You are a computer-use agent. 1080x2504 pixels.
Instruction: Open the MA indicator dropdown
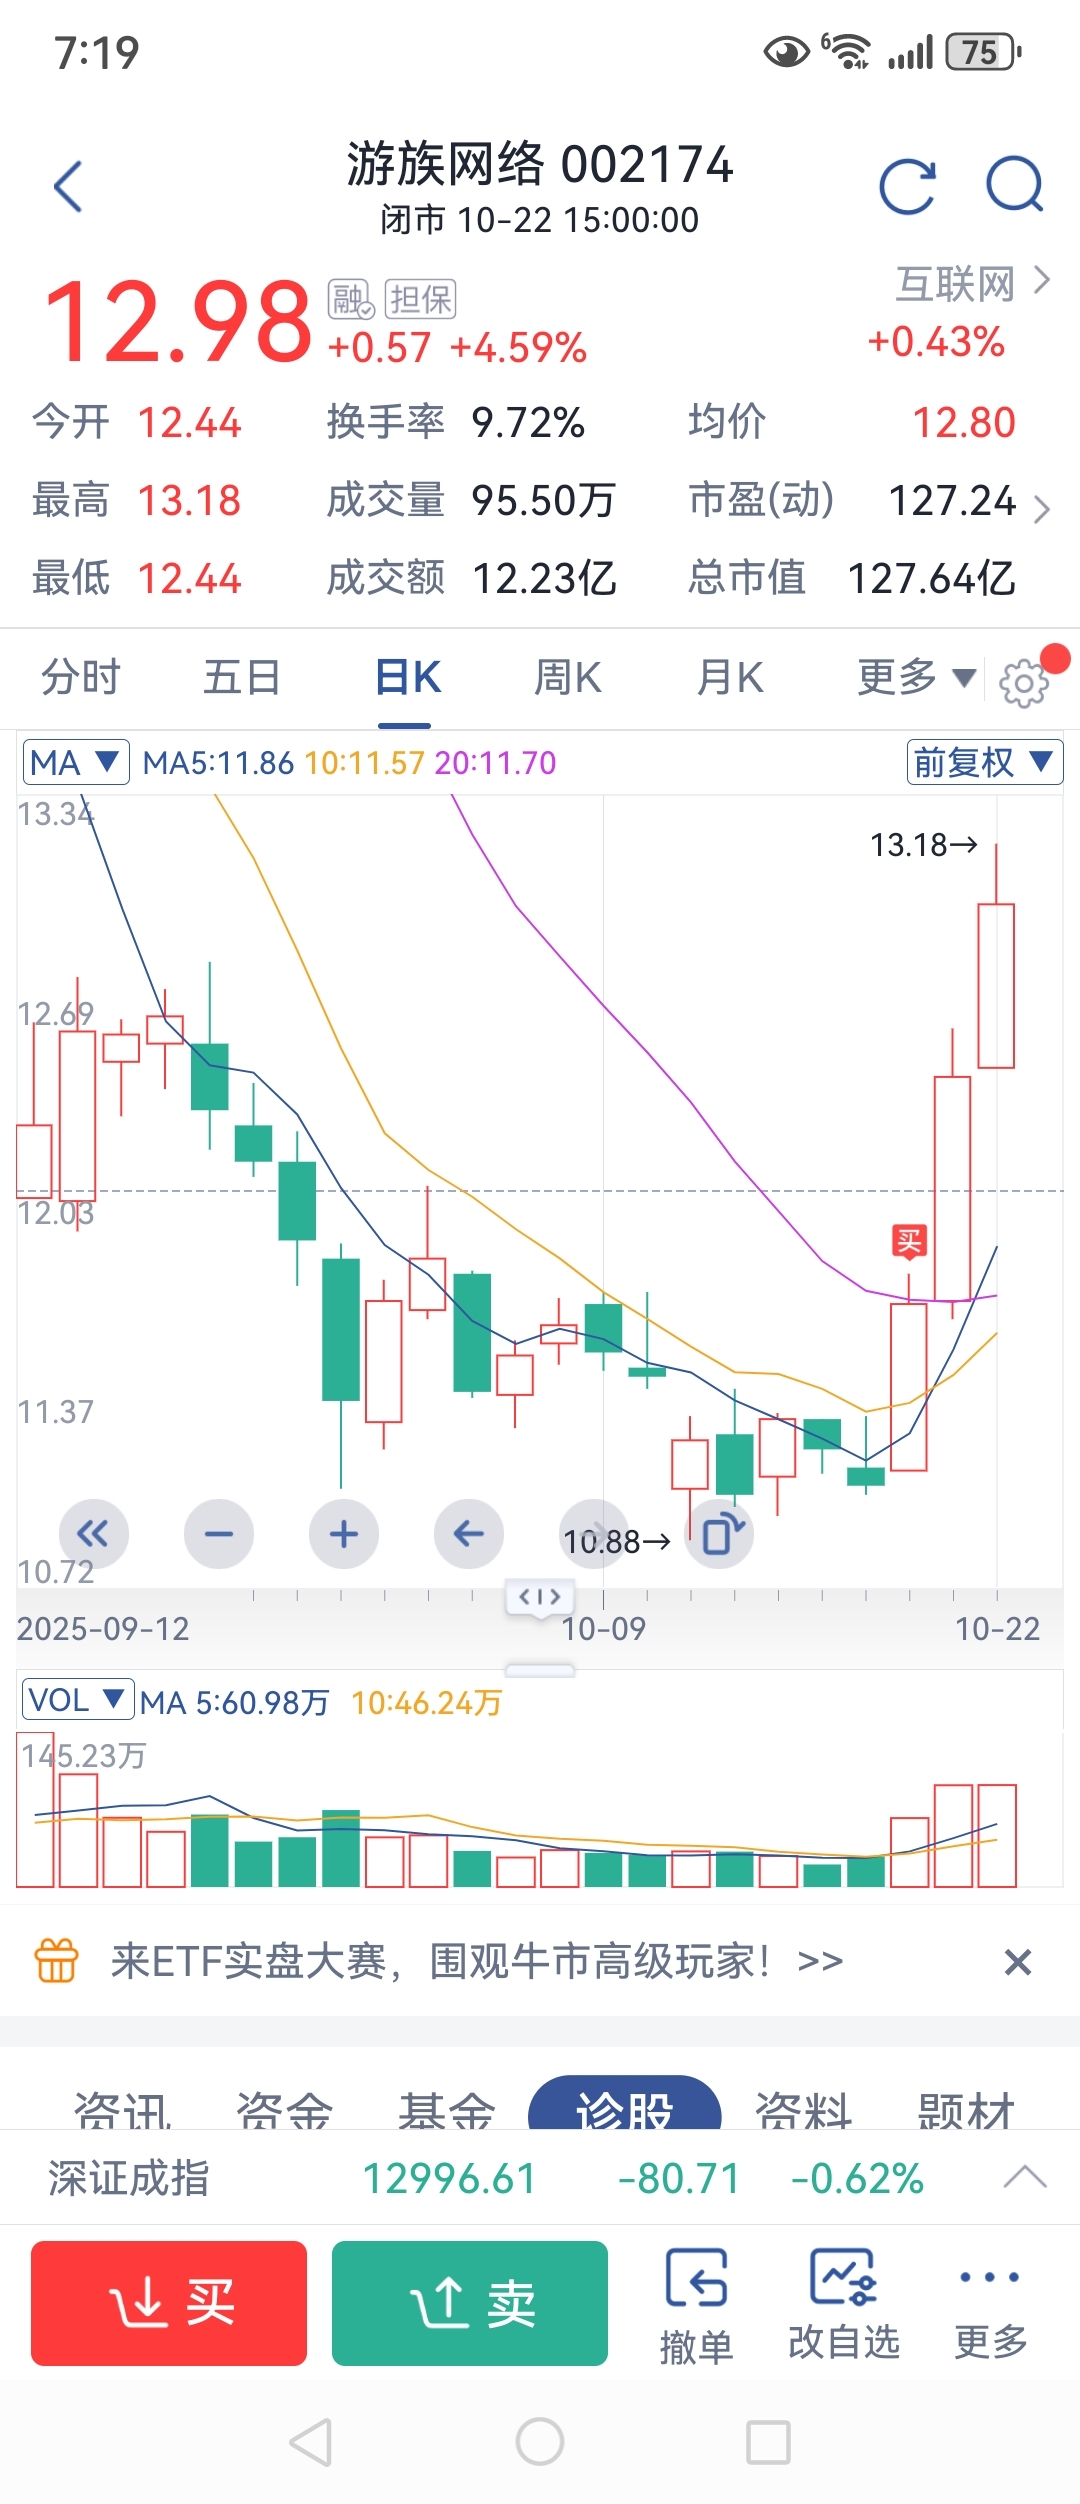76,763
